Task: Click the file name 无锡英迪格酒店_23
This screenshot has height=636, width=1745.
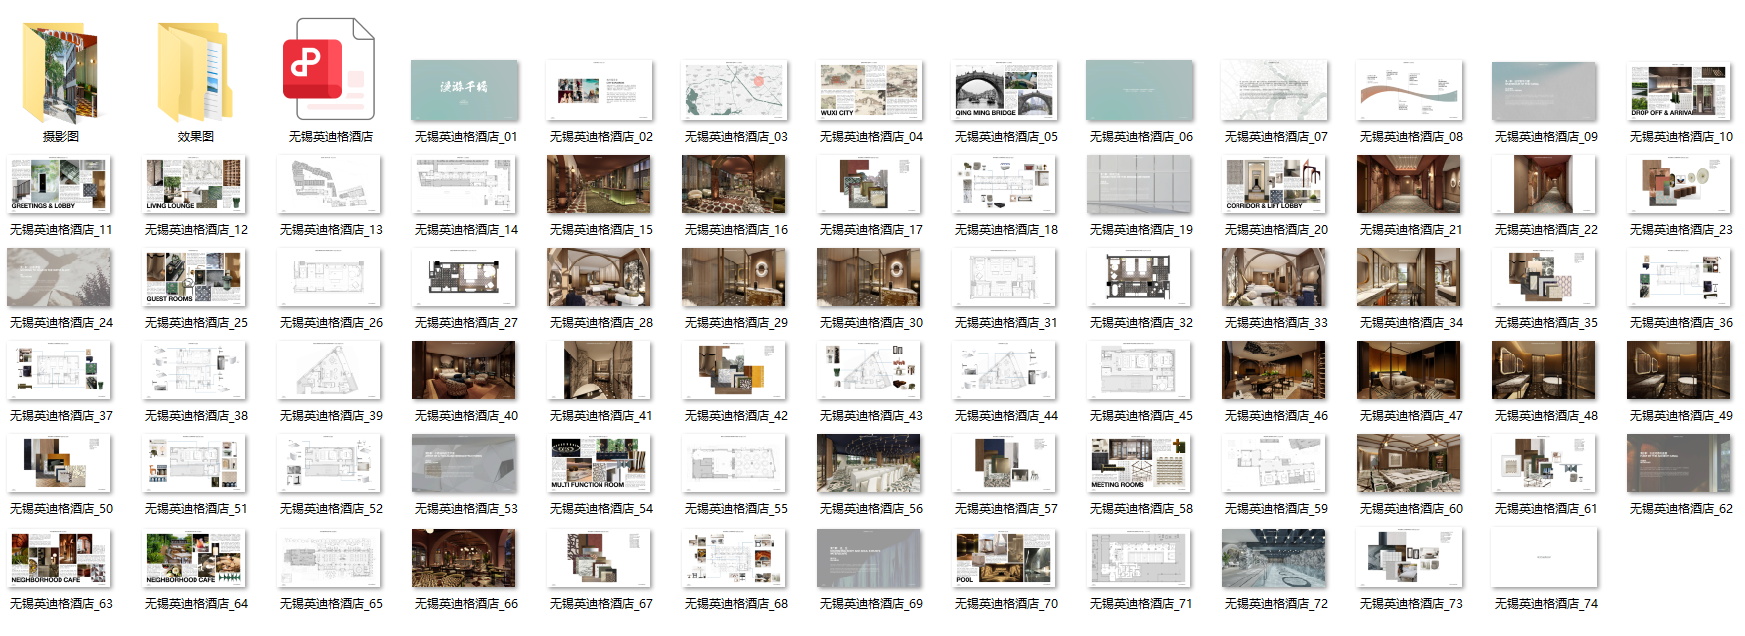Action: 1681,230
